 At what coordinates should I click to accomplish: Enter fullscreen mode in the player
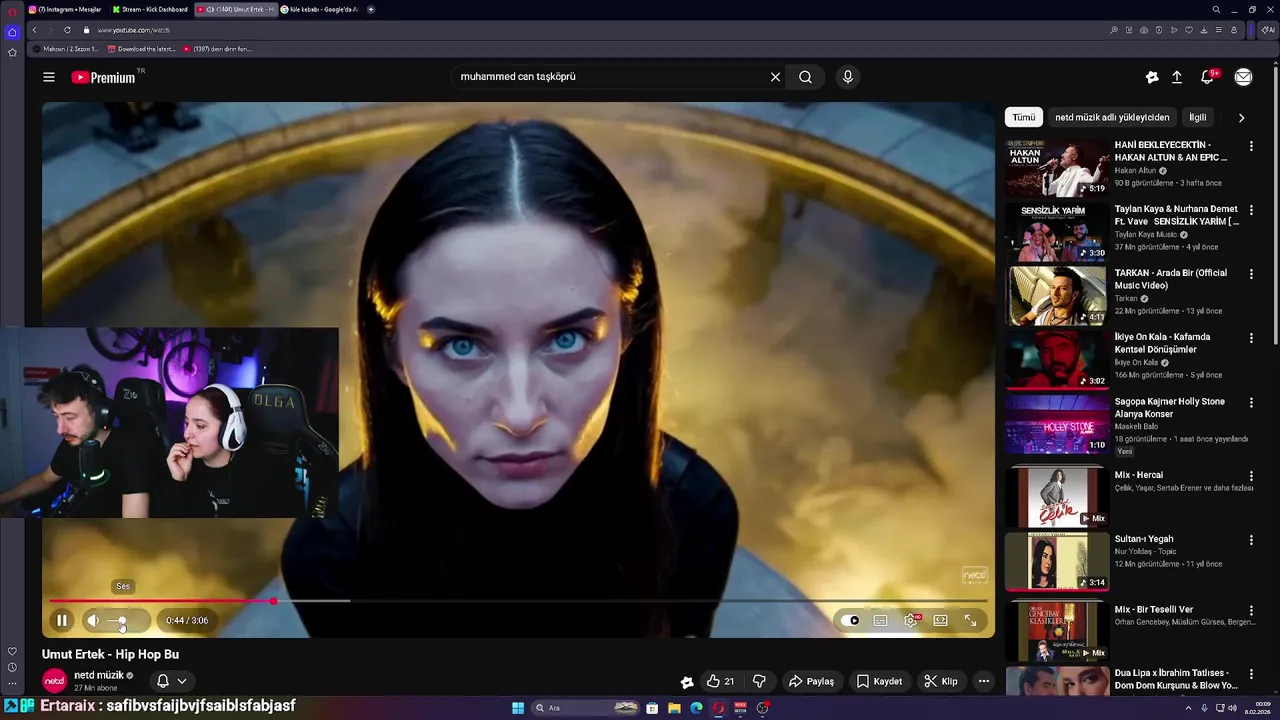click(x=970, y=620)
